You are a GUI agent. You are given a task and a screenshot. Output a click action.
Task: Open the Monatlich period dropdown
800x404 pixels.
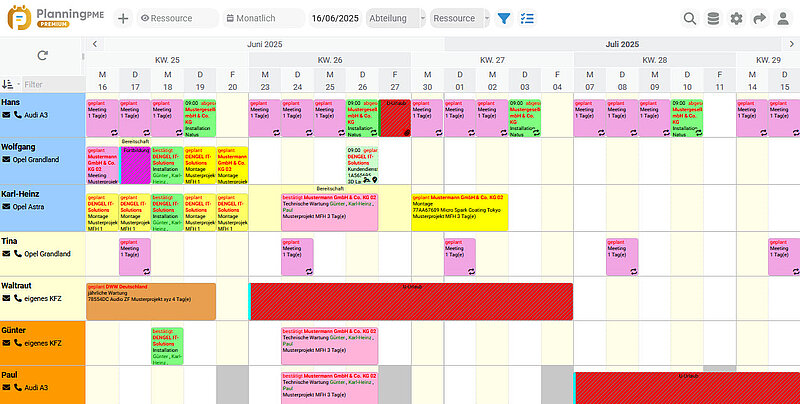coord(263,18)
